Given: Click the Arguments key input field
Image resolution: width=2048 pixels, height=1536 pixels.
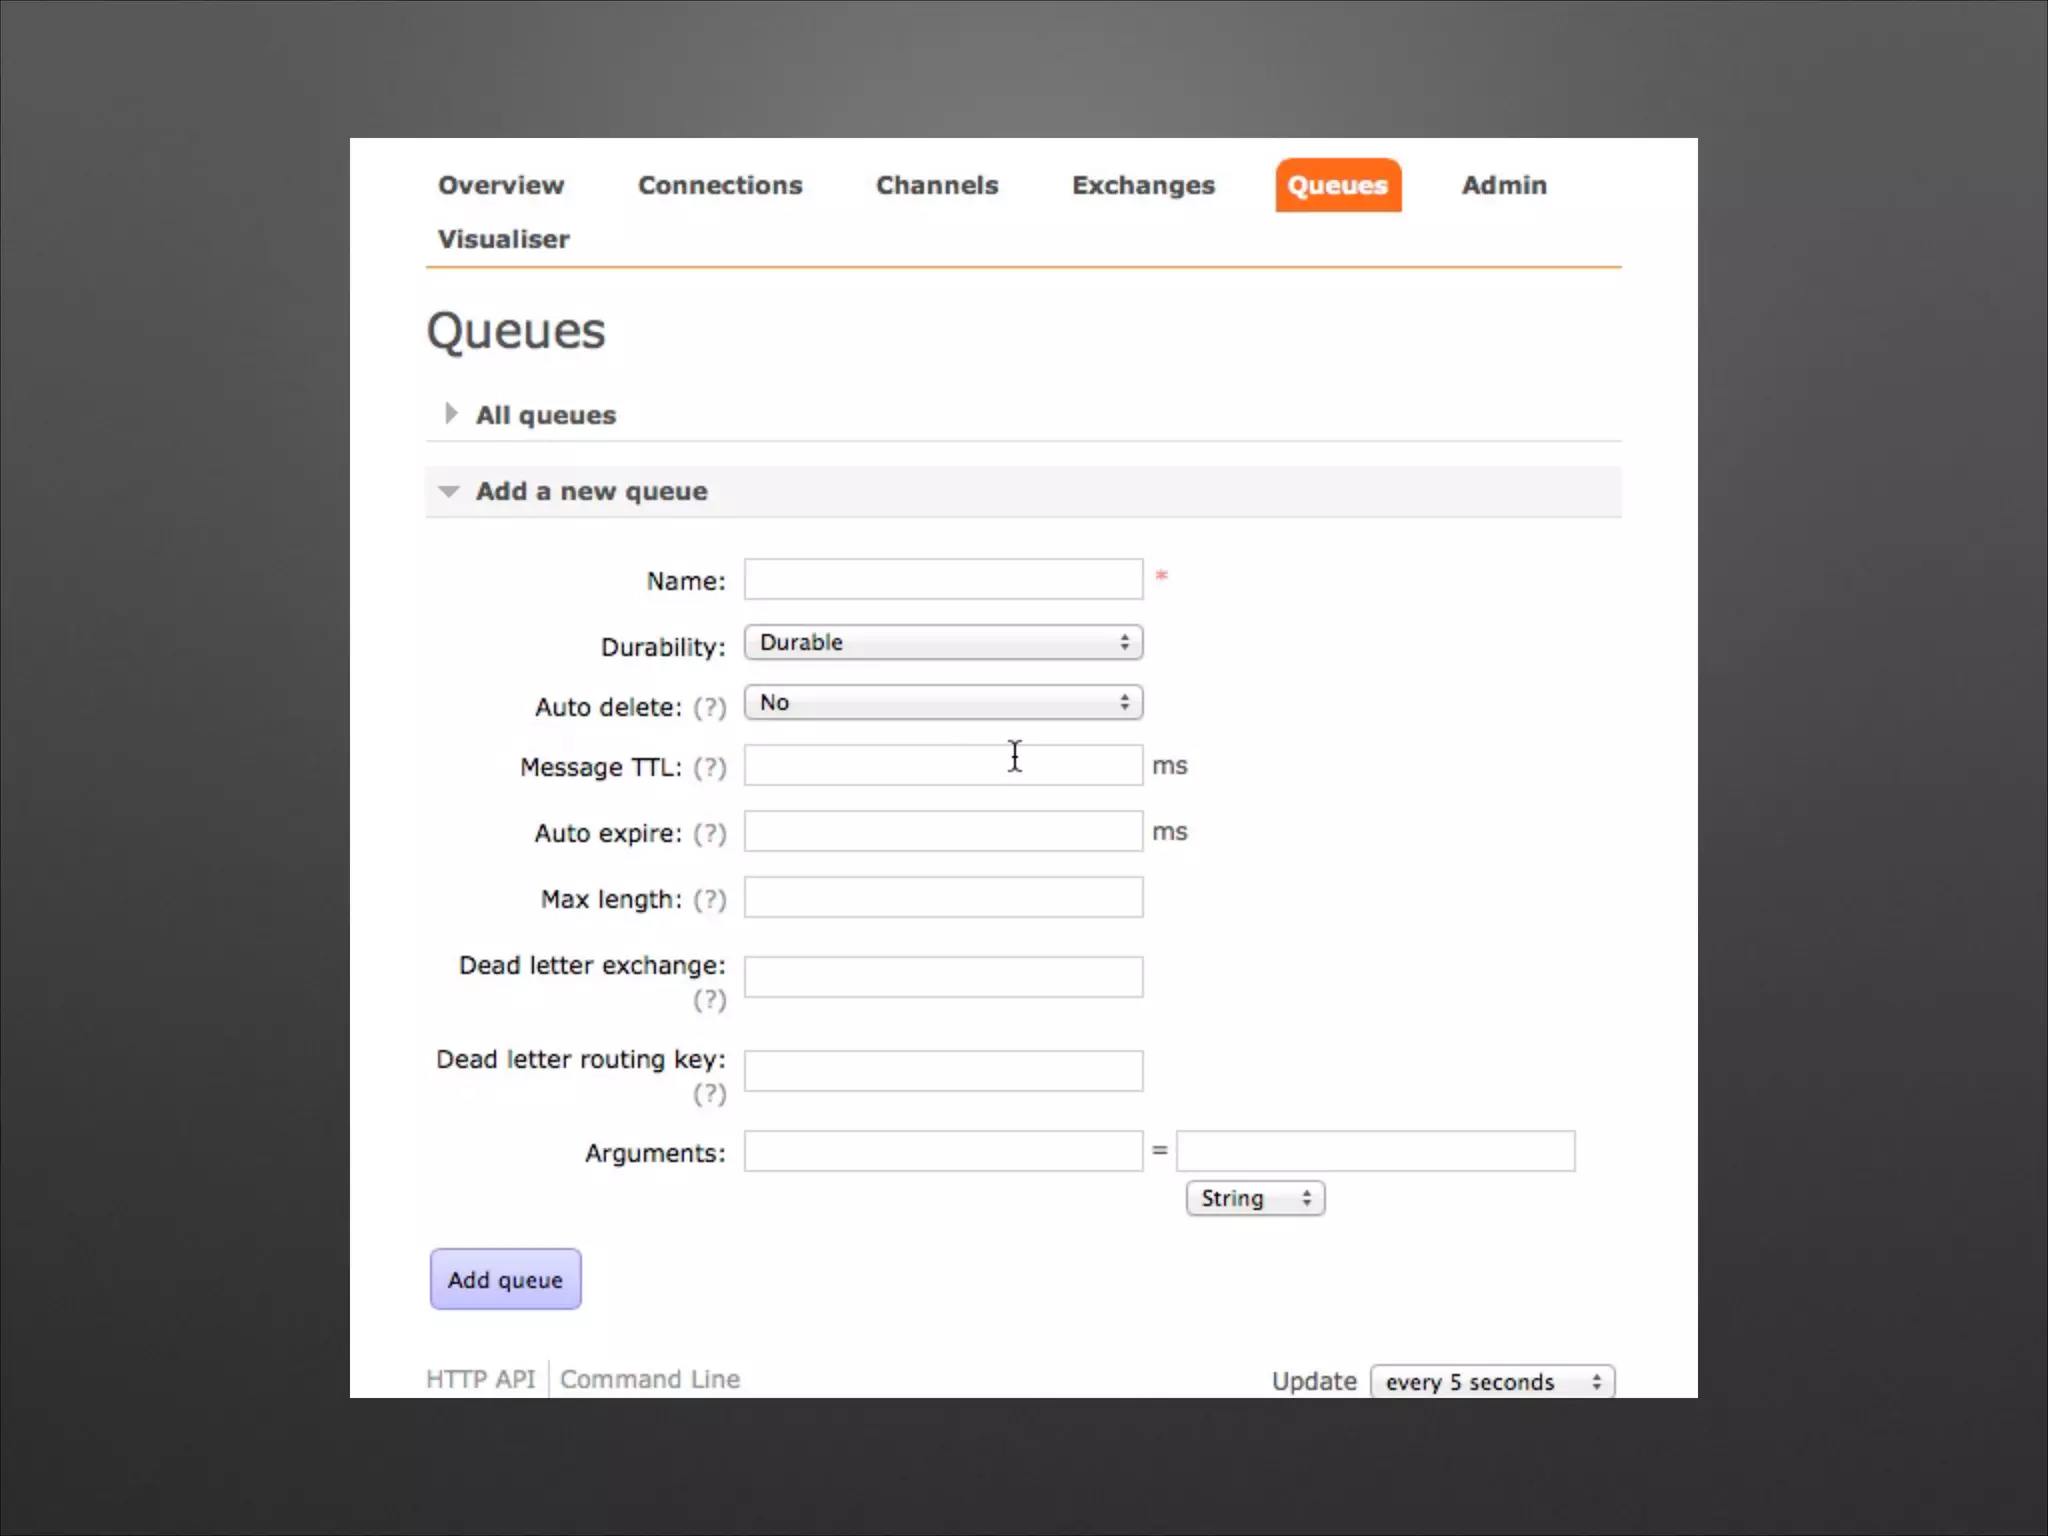Looking at the screenshot, I should 942,1152.
